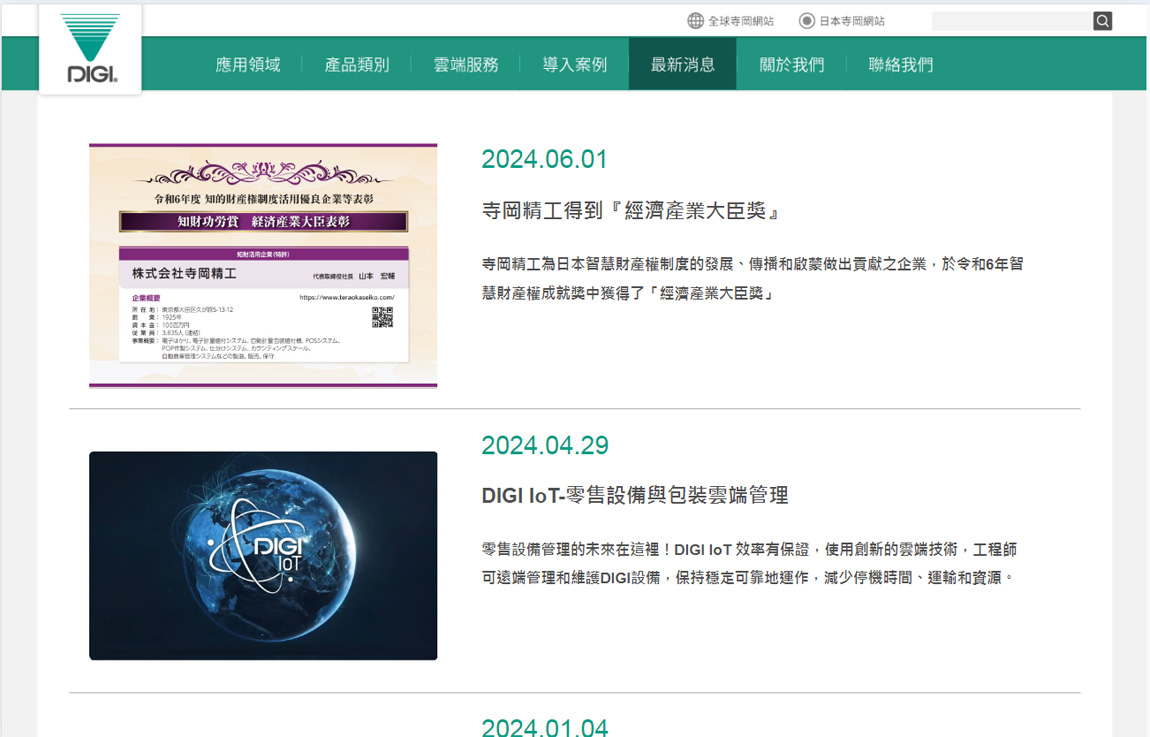The width and height of the screenshot is (1150, 737).
Task: Open the DIGI IoT globe thumbnail image
Action: [263, 556]
